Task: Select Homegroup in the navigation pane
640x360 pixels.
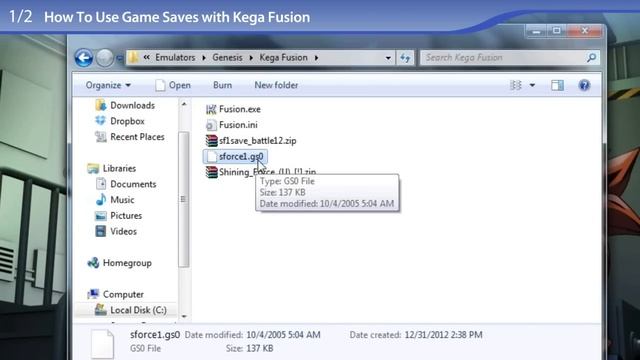Action: point(127,263)
